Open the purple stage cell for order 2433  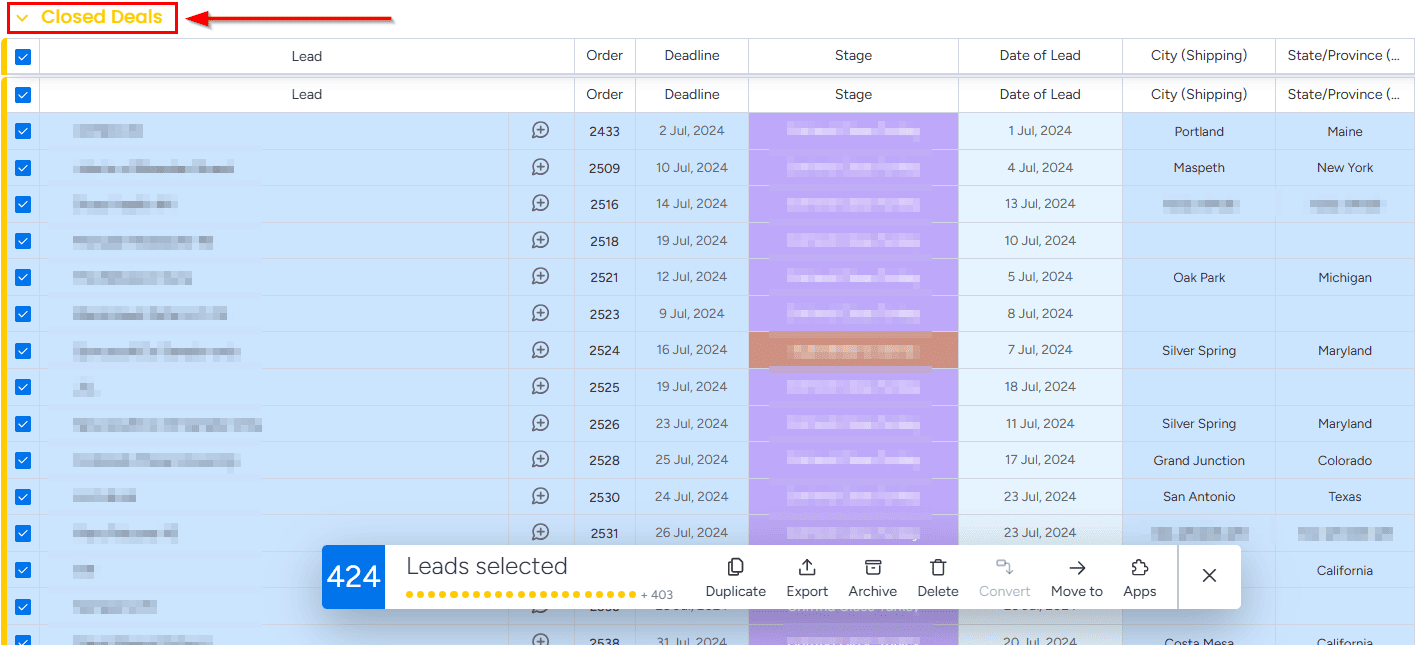click(x=853, y=131)
